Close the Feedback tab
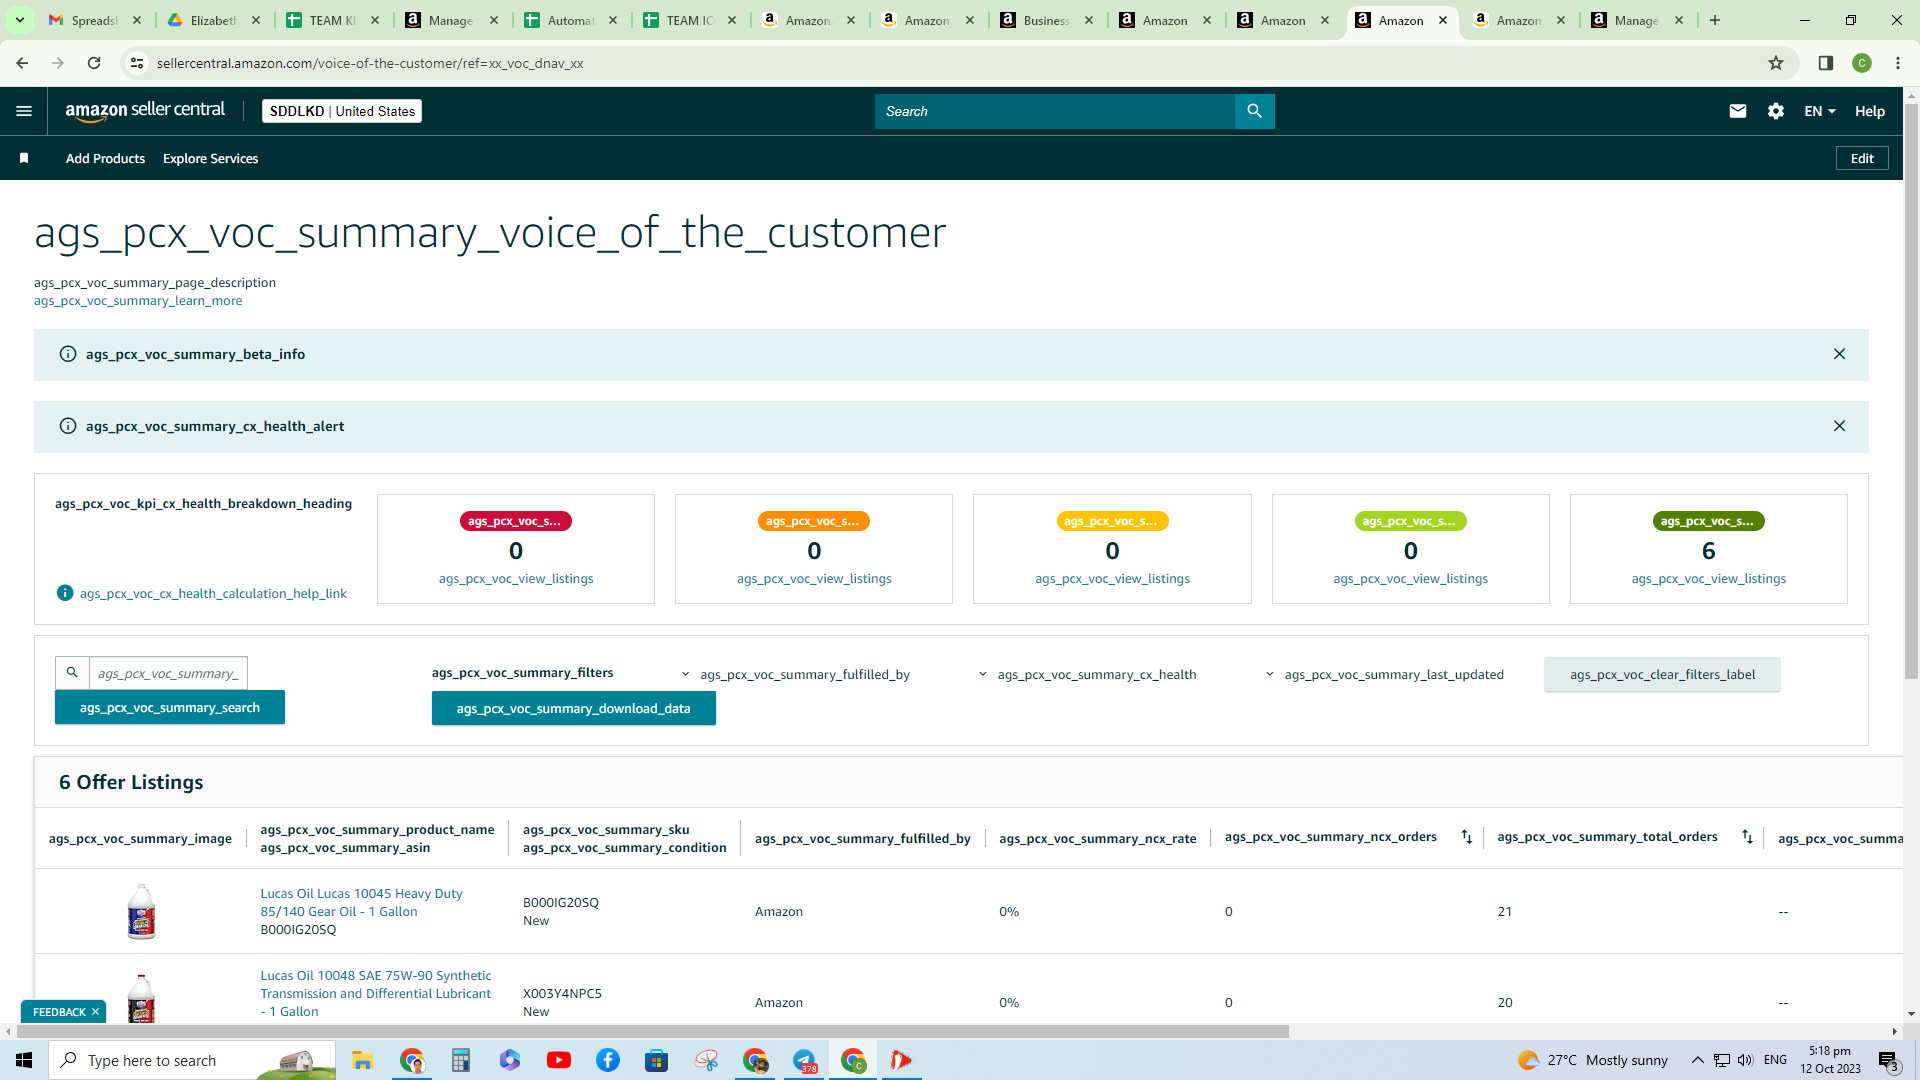1920x1080 pixels. tap(95, 1012)
